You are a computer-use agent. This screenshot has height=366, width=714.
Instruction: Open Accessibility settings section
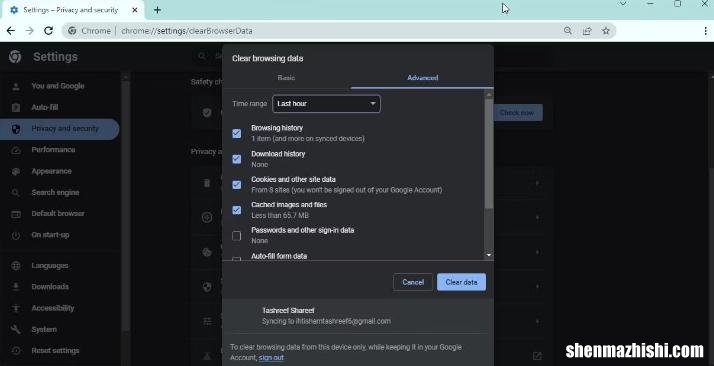click(53, 308)
